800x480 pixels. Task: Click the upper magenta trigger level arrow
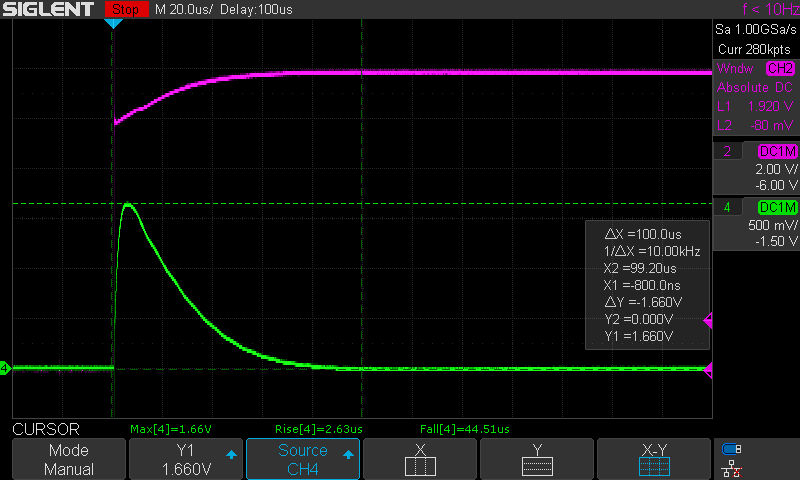[708, 320]
